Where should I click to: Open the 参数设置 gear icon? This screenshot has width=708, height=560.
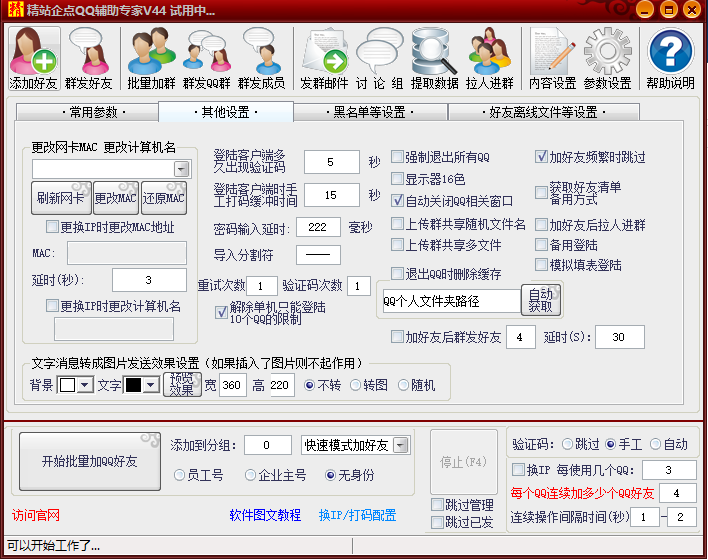pyautogui.click(x=607, y=58)
